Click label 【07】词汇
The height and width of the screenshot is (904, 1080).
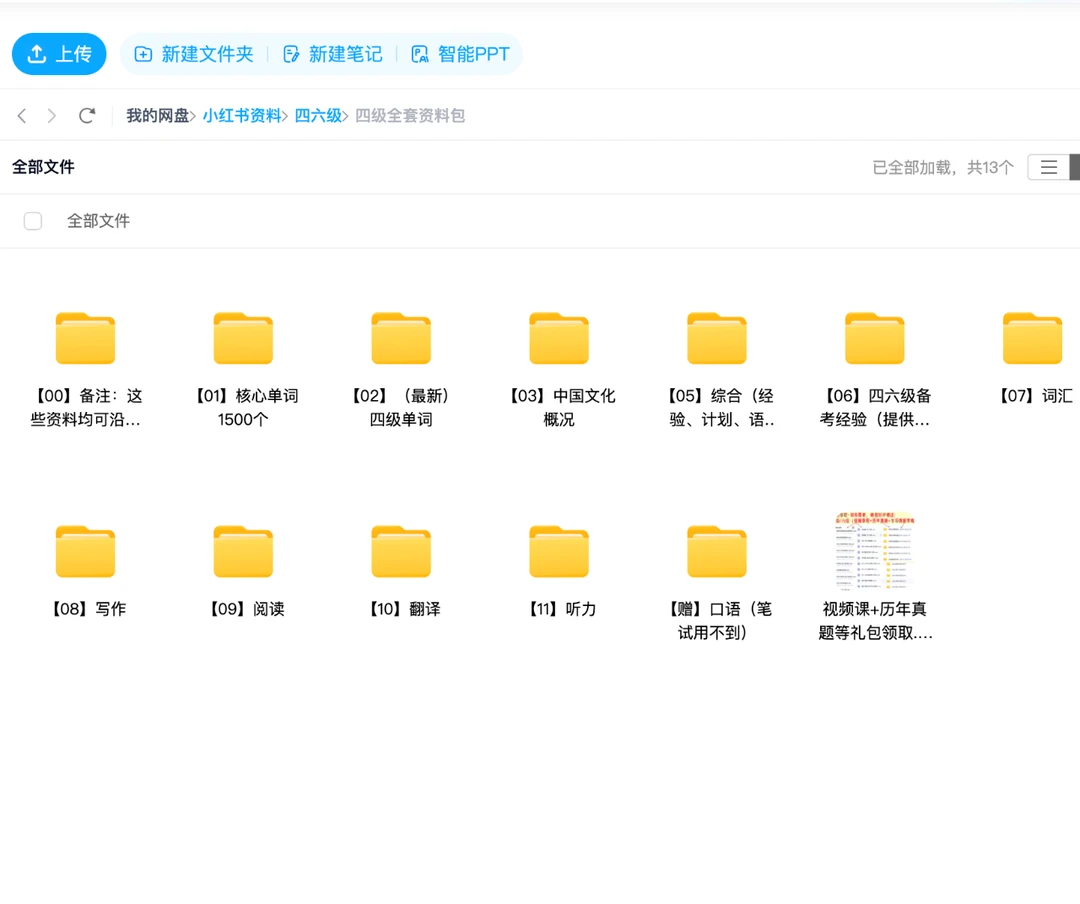click(x=1036, y=396)
